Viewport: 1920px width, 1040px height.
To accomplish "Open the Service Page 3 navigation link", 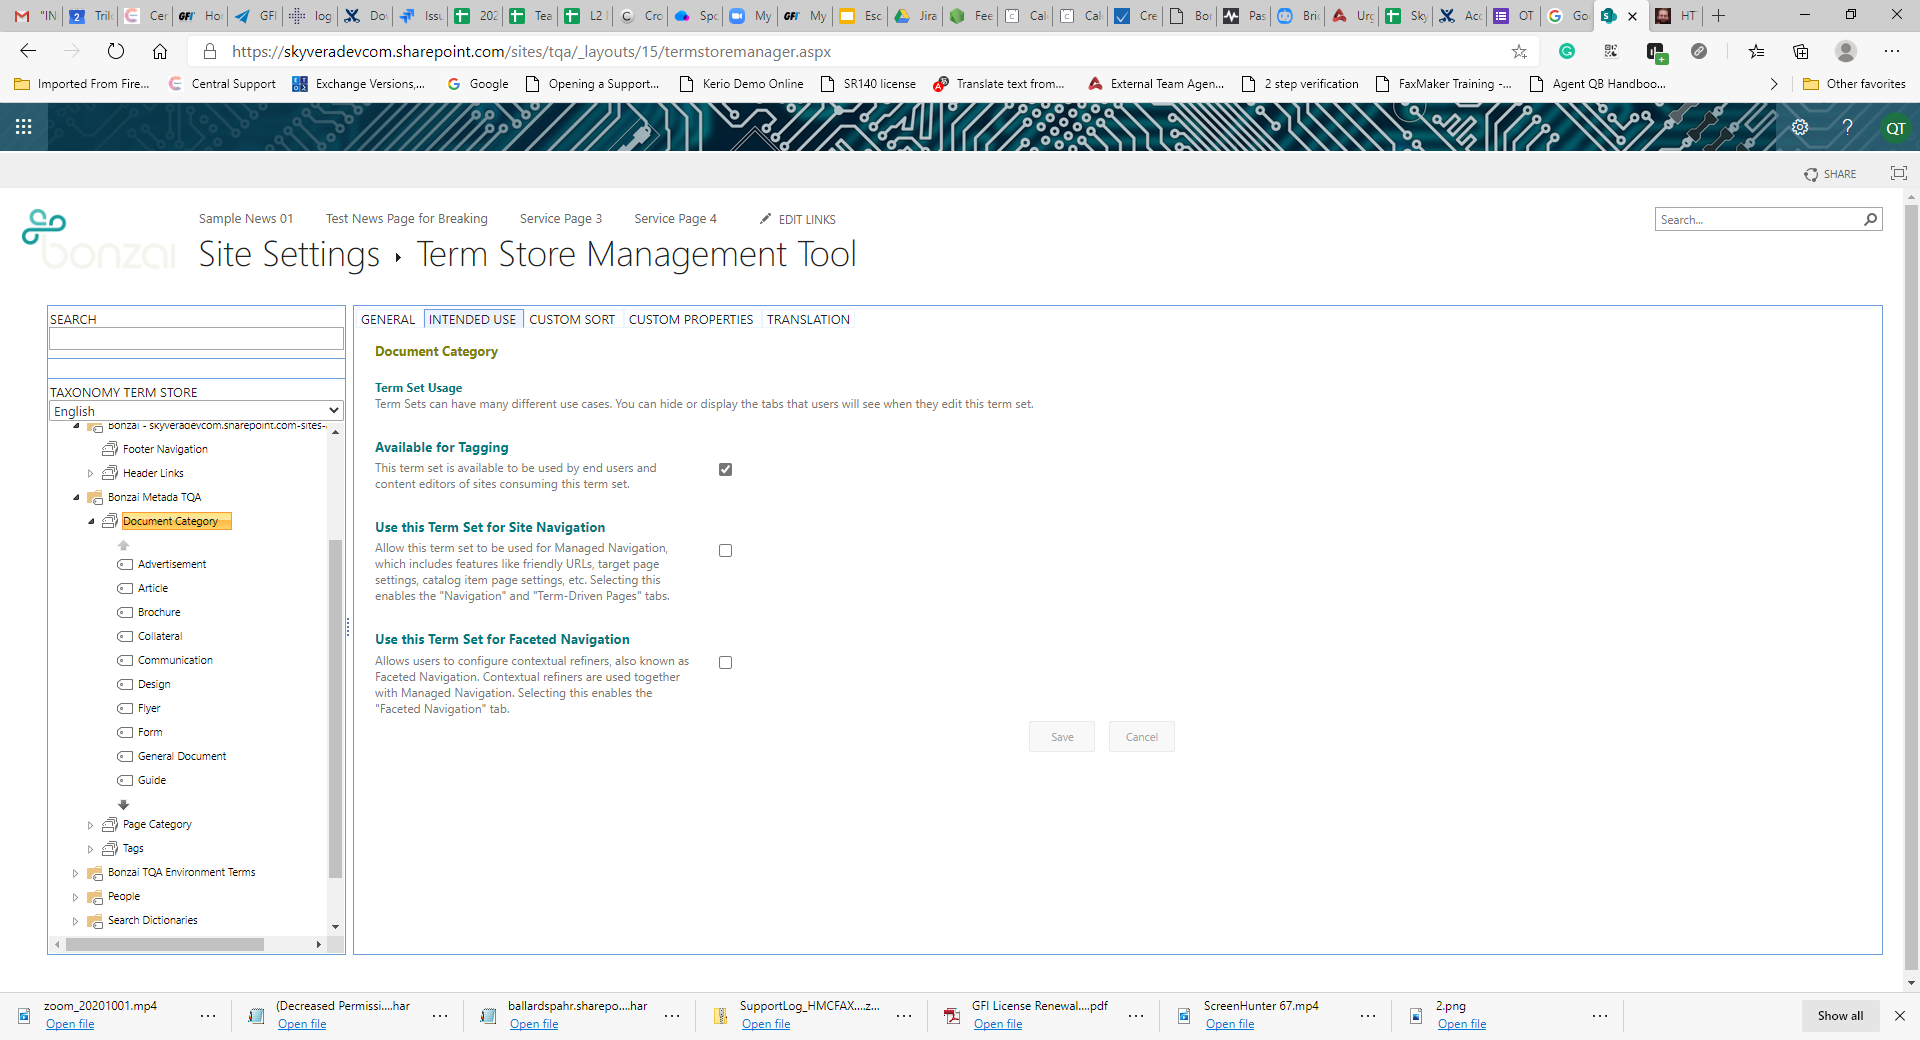I will pos(561,218).
